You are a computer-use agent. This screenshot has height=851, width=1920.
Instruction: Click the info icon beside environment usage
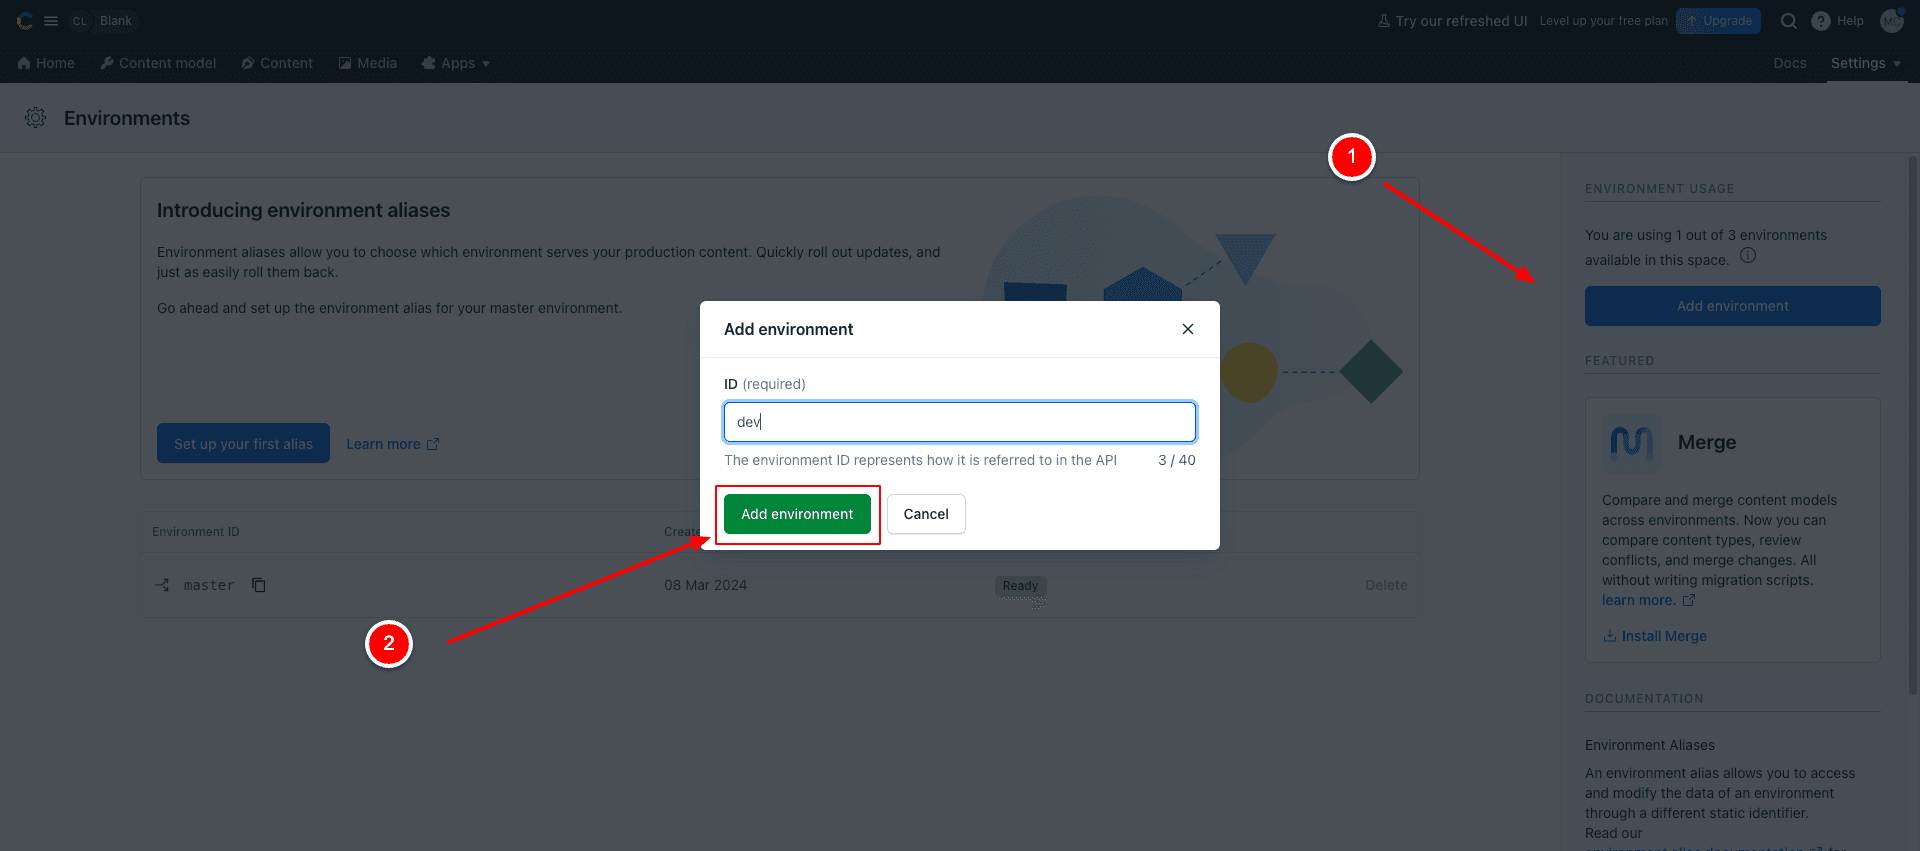[x=1748, y=256]
